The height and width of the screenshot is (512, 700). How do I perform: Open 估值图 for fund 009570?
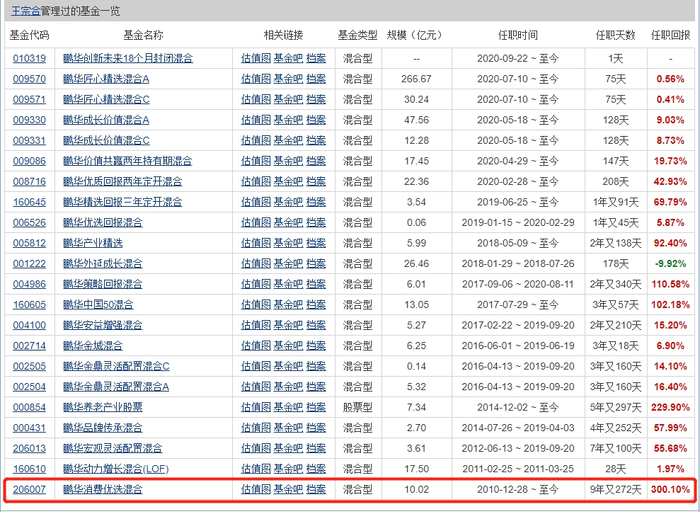(256, 79)
